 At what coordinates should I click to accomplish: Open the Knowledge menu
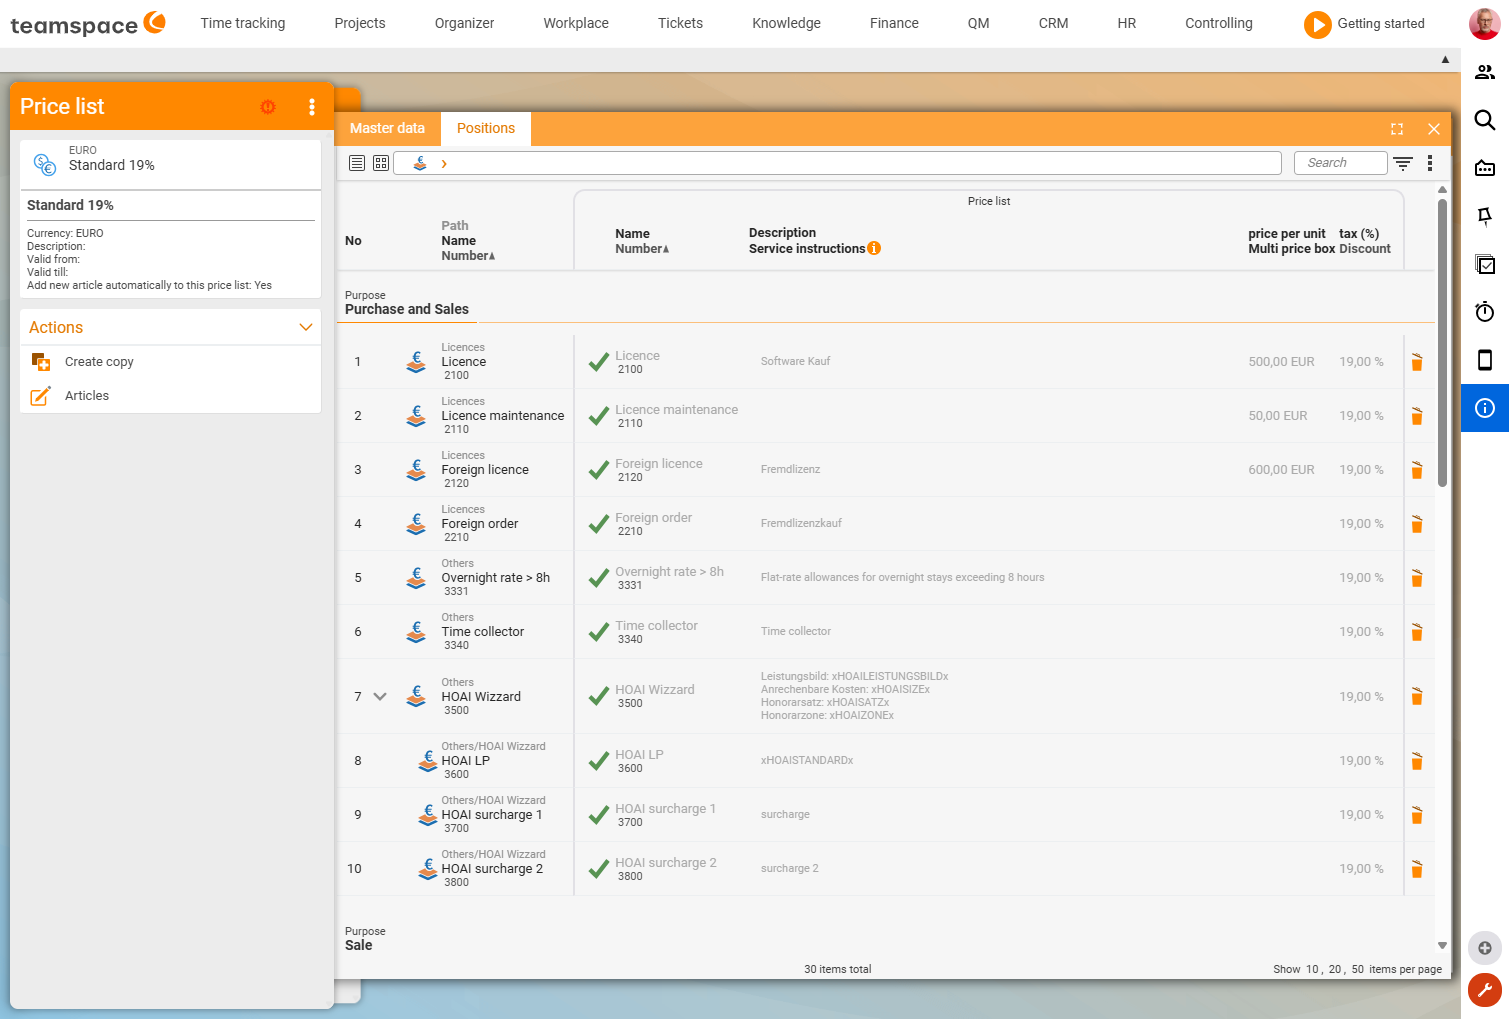786,23
